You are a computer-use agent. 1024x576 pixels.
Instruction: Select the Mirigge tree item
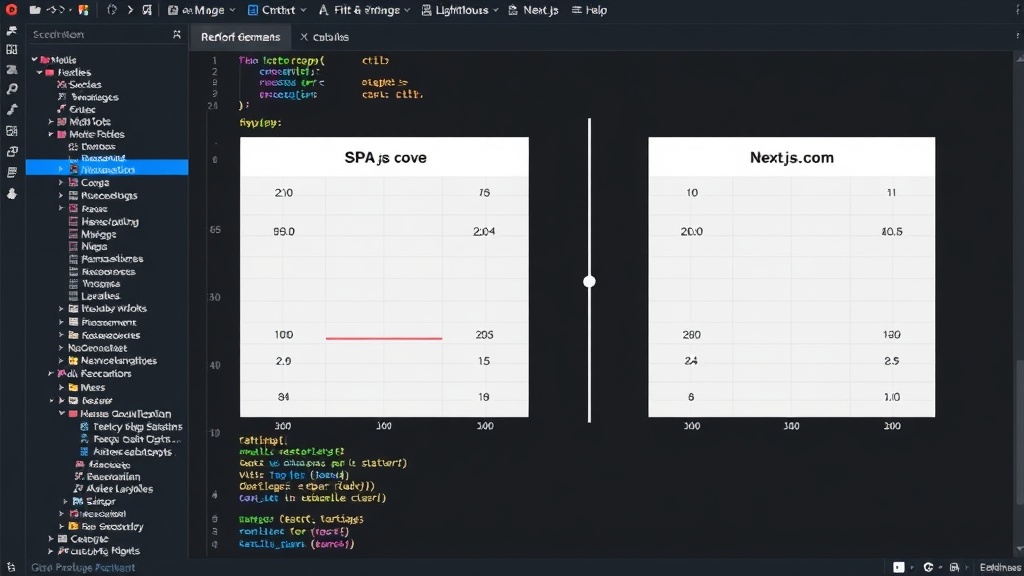(93, 234)
